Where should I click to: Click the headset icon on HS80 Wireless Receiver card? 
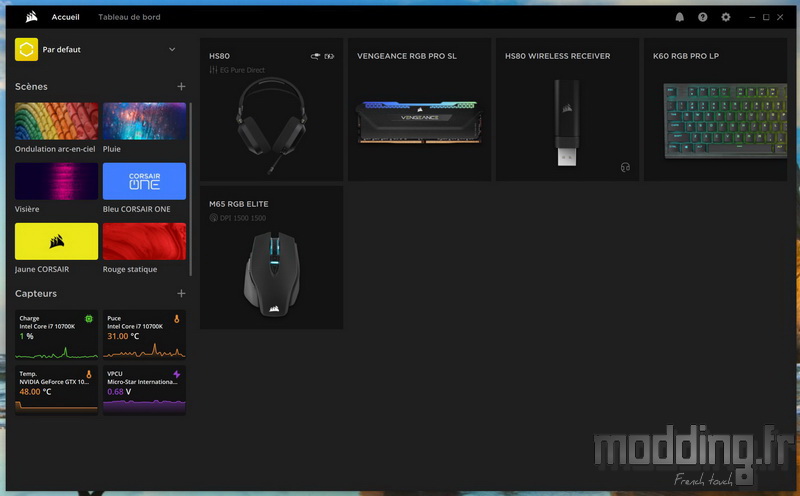(625, 167)
